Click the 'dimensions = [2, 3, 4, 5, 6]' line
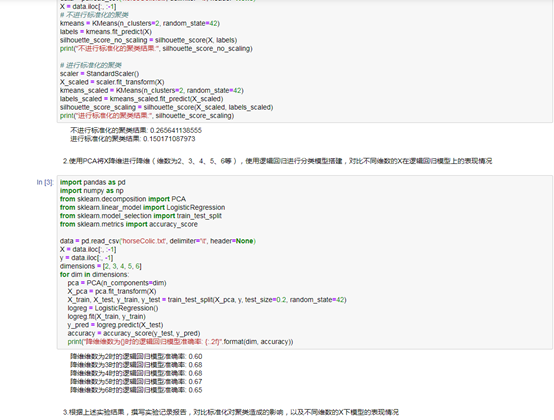Viewport: 554px width, 420px height. (101, 266)
